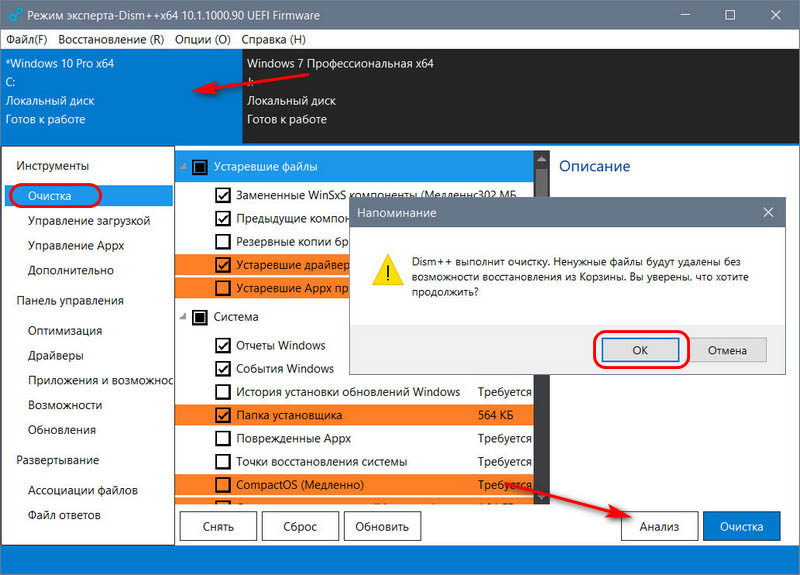The height and width of the screenshot is (575, 800).
Task: Click the Развертывание sidebar header
Action: click(x=58, y=460)
